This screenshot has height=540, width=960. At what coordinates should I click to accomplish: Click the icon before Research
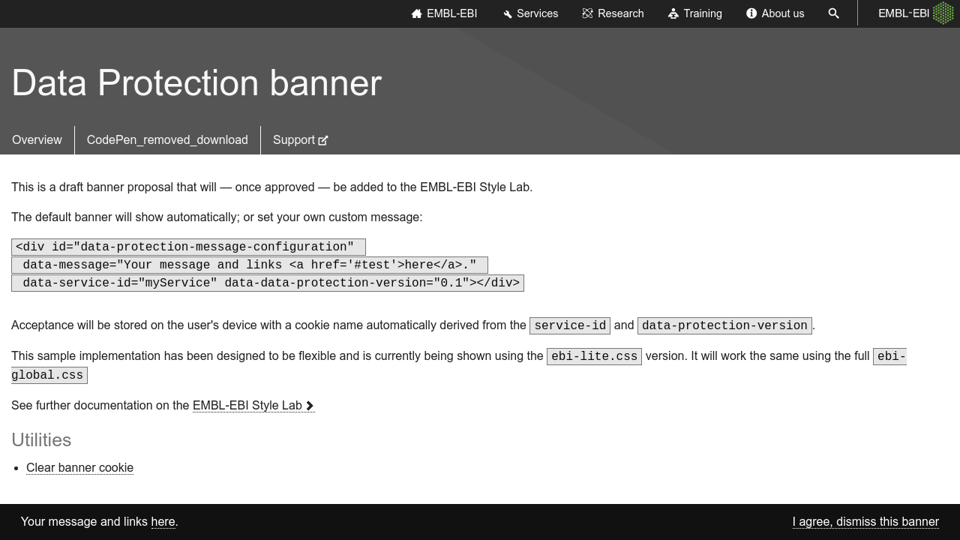point(588,13)
